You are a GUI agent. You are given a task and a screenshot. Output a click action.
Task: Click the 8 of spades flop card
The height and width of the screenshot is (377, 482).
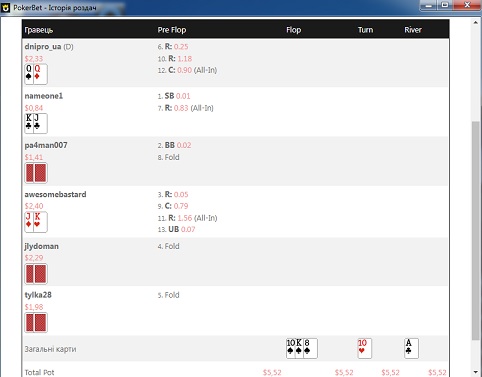click(310, 348)
